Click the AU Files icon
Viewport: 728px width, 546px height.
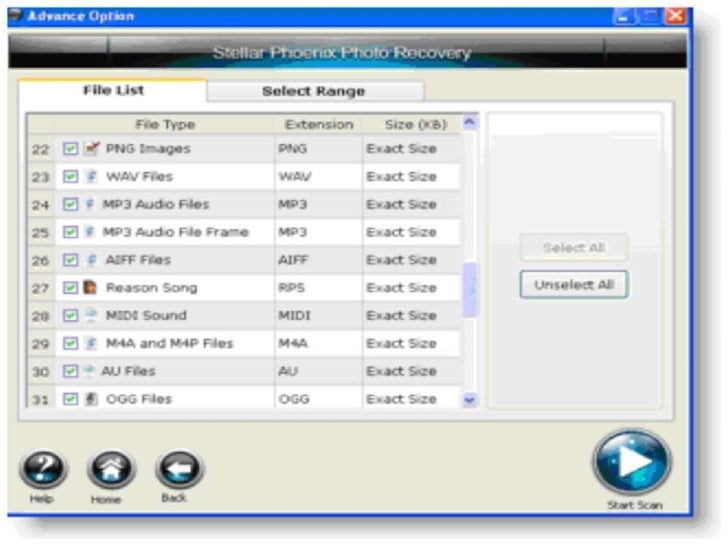pos(89,371)
